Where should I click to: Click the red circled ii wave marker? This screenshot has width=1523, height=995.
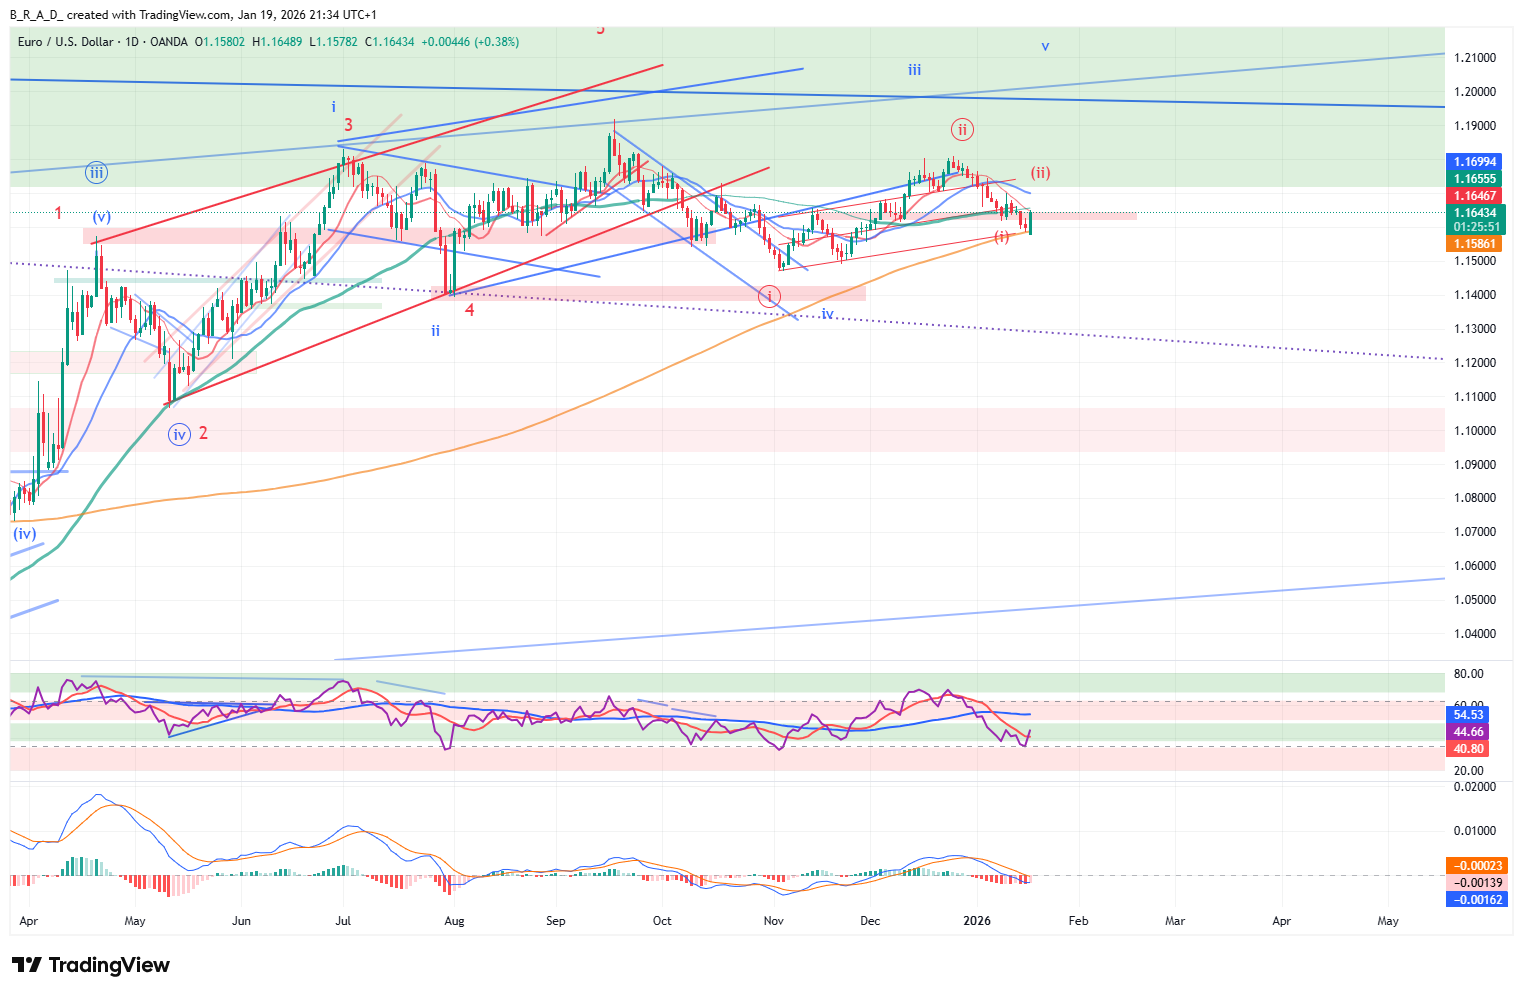tap(961, 129)
